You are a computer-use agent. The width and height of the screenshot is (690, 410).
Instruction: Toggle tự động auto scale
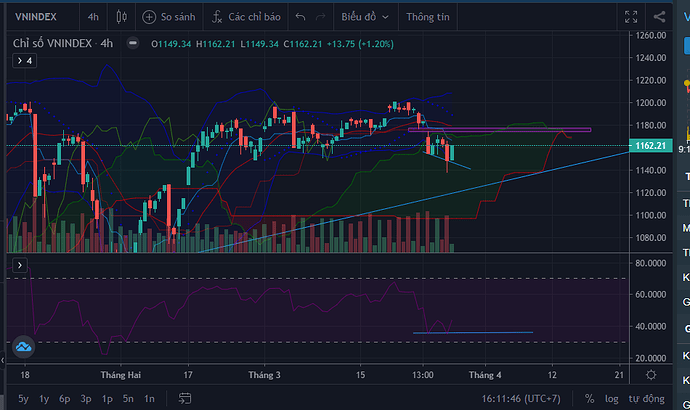click(645, 397)
